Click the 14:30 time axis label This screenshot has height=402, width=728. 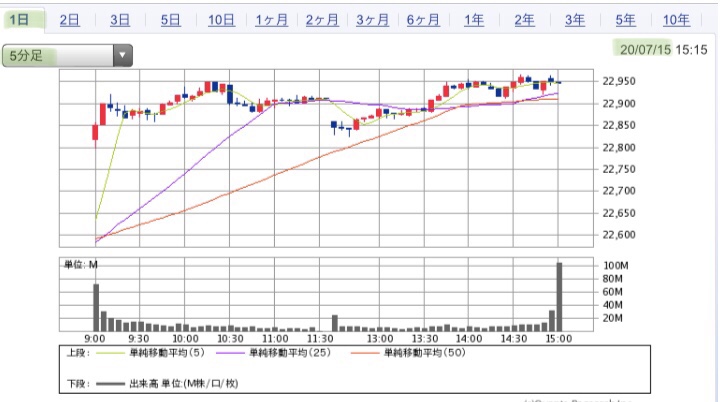(x=514, y=339)
